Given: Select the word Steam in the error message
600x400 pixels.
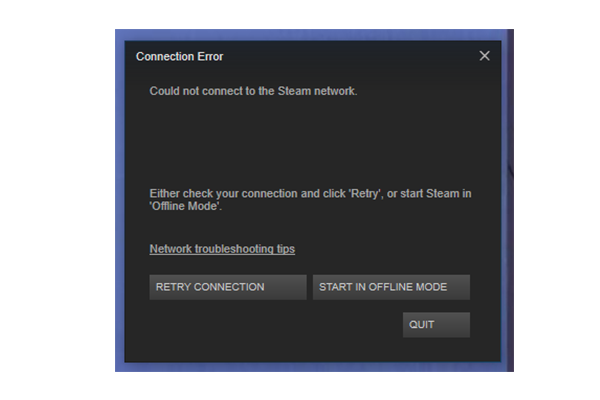Looking at the screenshot, I should coord(294,91).
